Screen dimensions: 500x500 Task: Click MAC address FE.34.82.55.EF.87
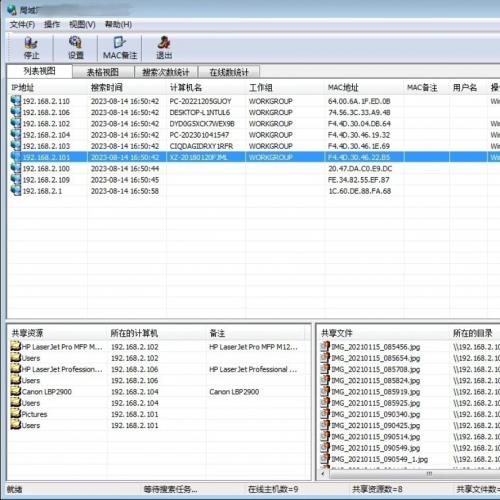pyautogui.click(x=358, y=180)
